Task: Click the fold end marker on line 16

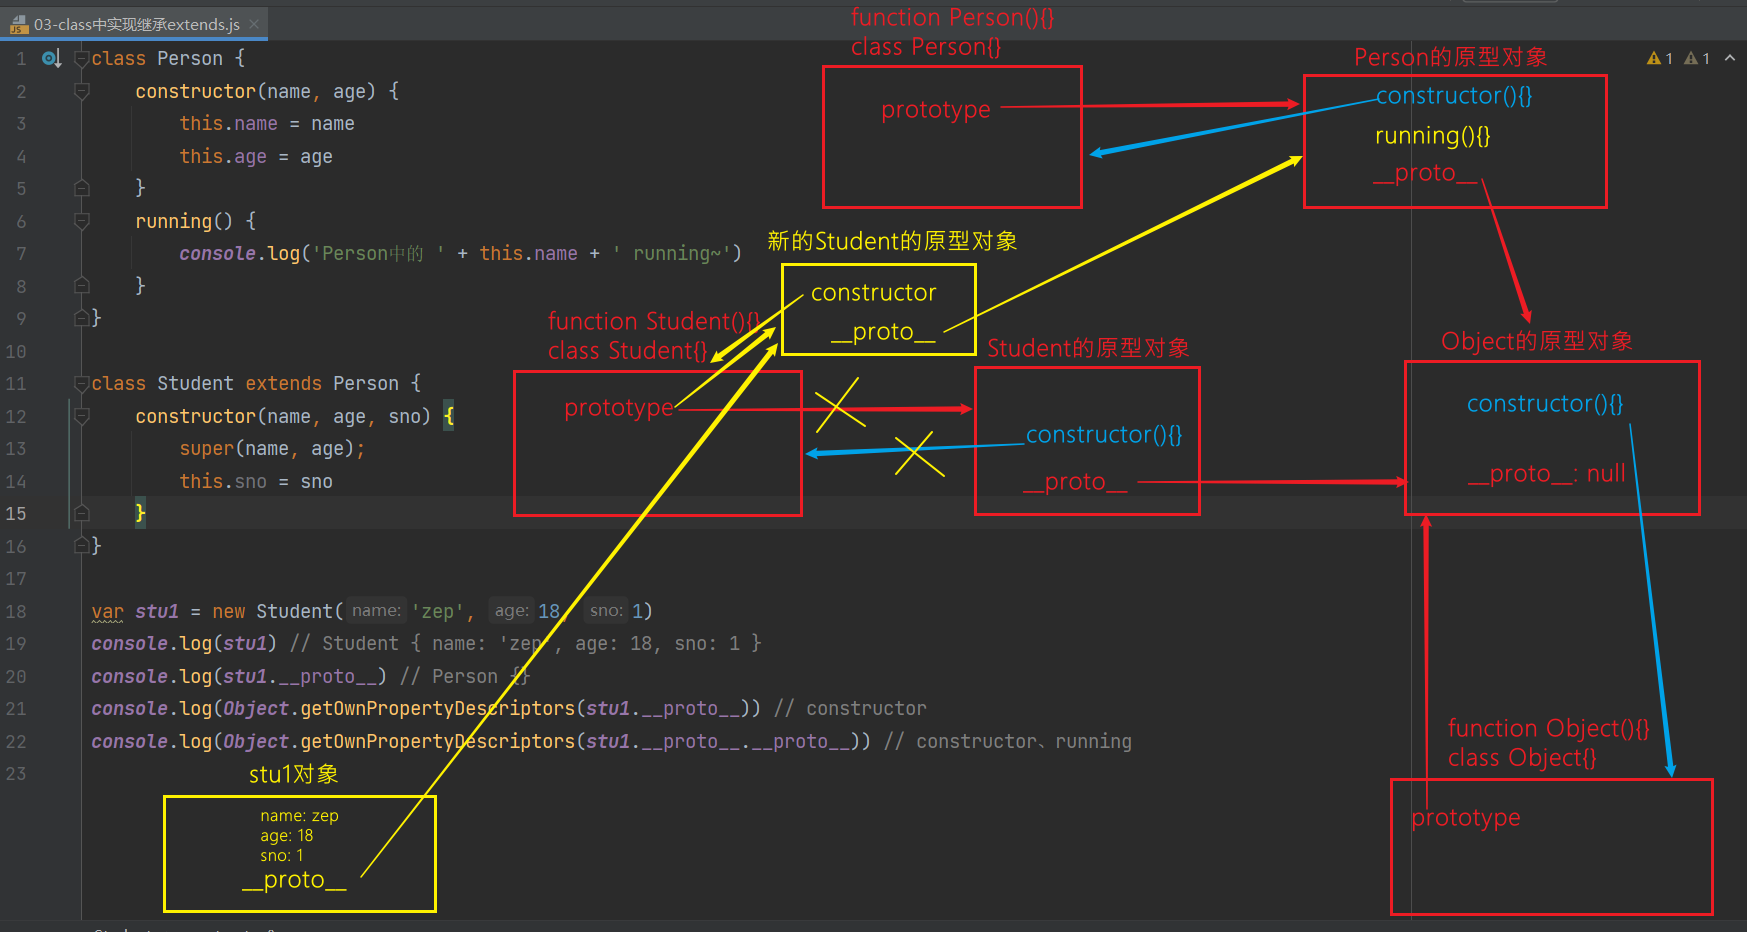Action: pyautogui.click(x=82, y=546)
